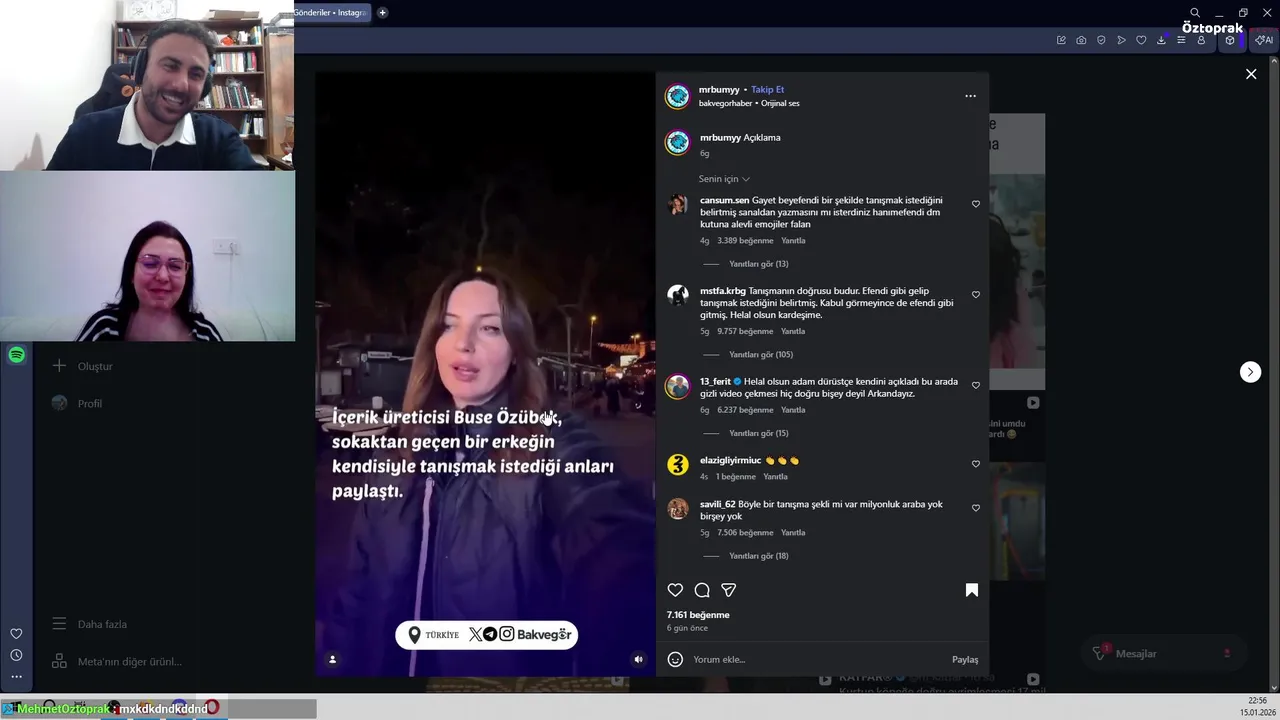Viewport: 1280px width, 720px height.
Task: Open the AI assistant button
Action: [x=1264, y=40]
